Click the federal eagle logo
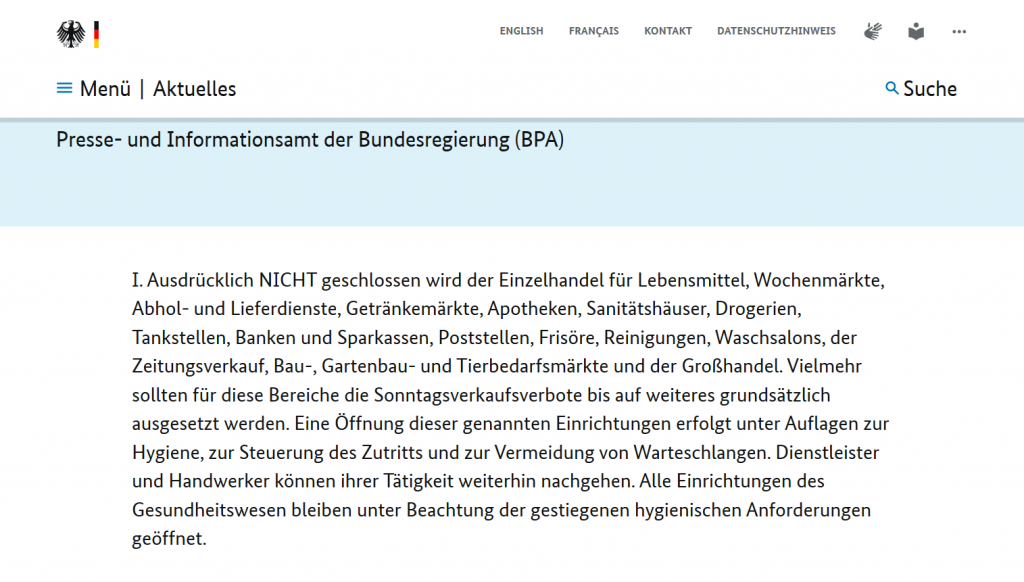The image size is (1024, 582). [71, 34]
